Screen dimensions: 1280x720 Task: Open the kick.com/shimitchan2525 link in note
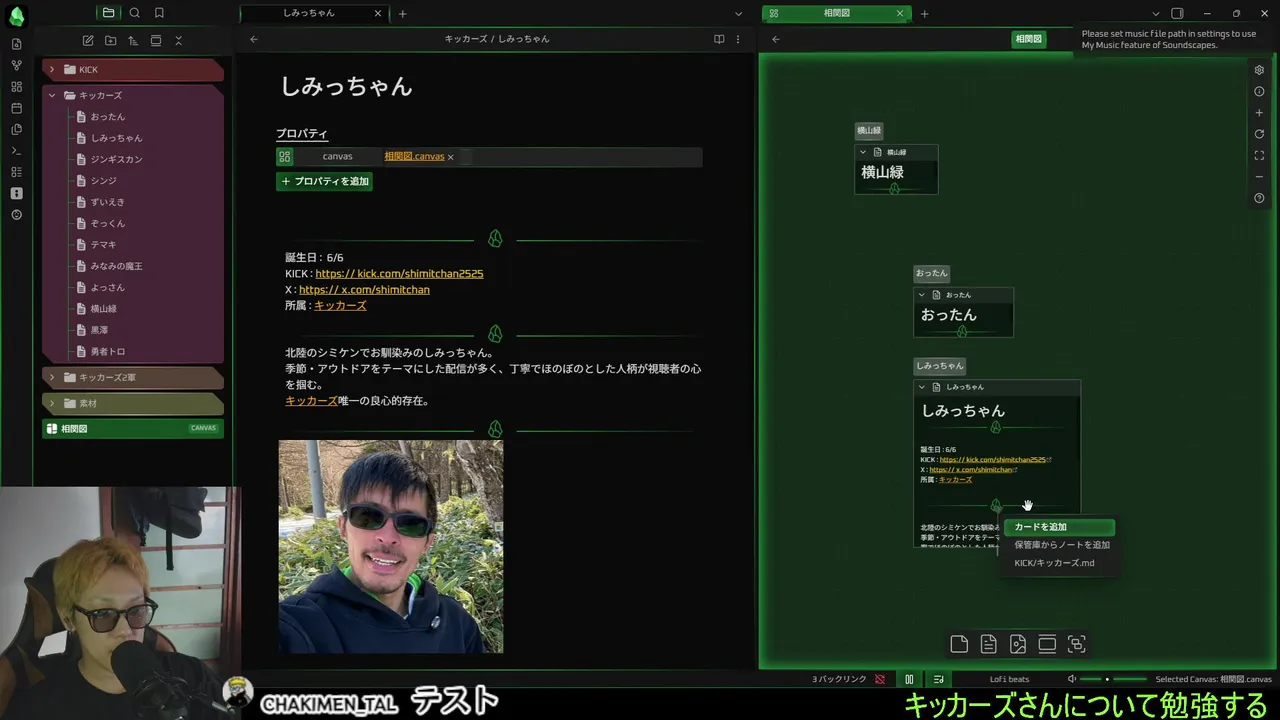399,273
